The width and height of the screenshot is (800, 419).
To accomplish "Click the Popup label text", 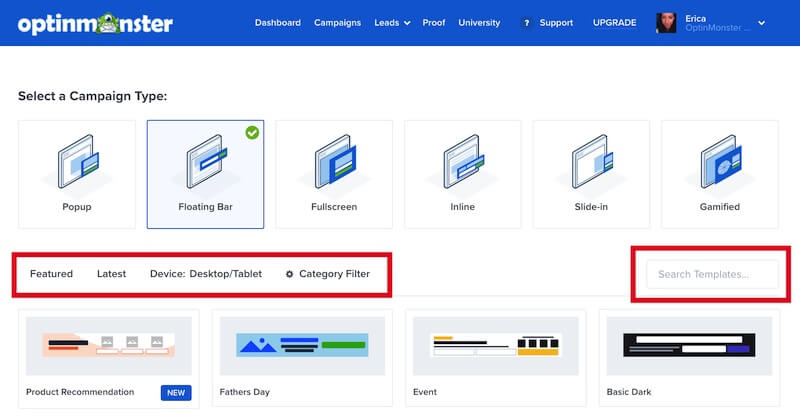I will (77, 207).
